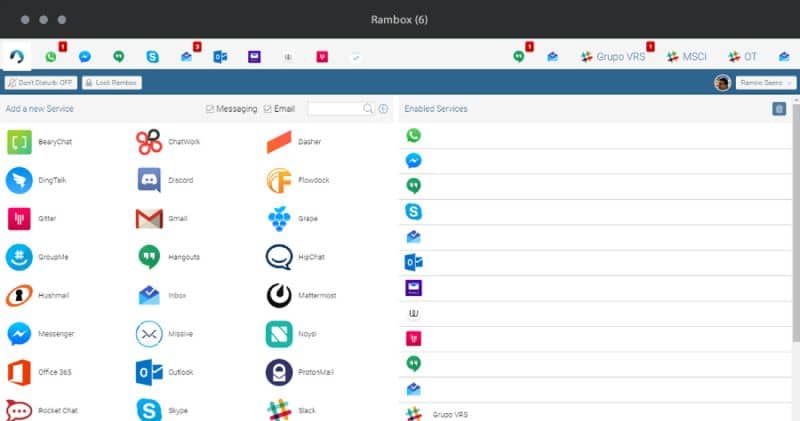Add the Grape service
800x421 pixels.
tap(292, 218)
